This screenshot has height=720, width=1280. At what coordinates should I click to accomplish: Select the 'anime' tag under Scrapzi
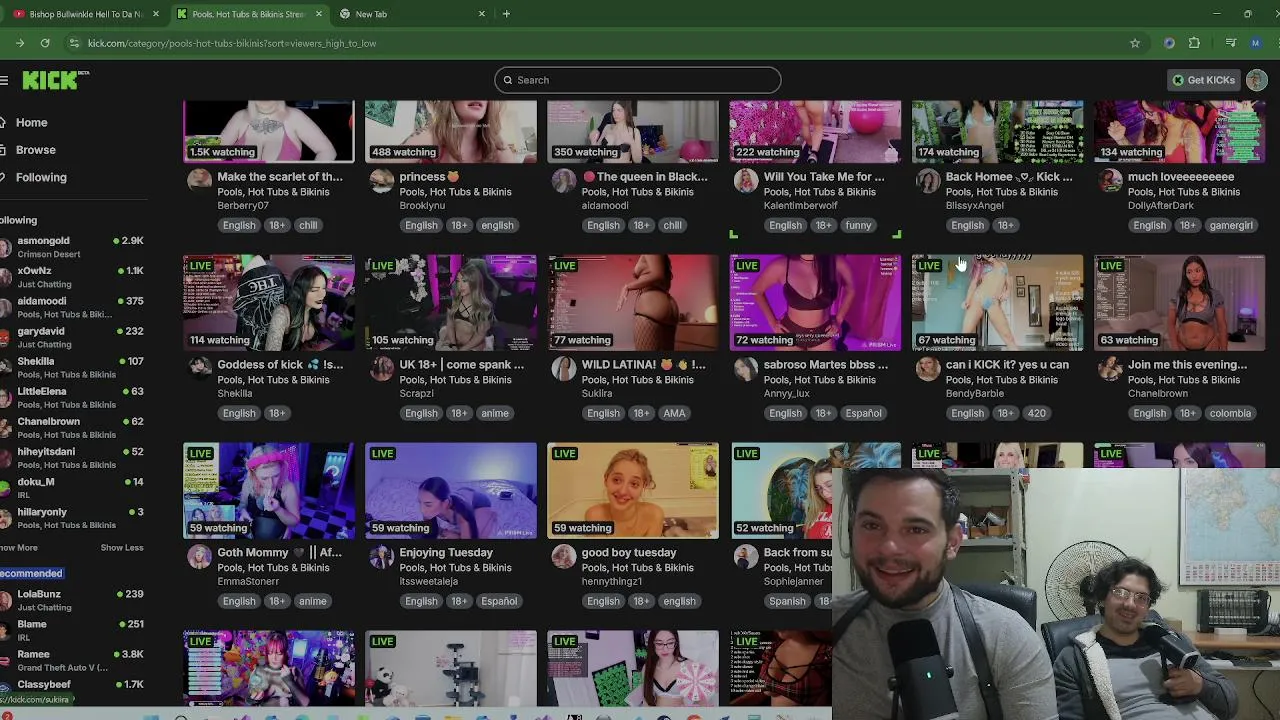[494, 413]
